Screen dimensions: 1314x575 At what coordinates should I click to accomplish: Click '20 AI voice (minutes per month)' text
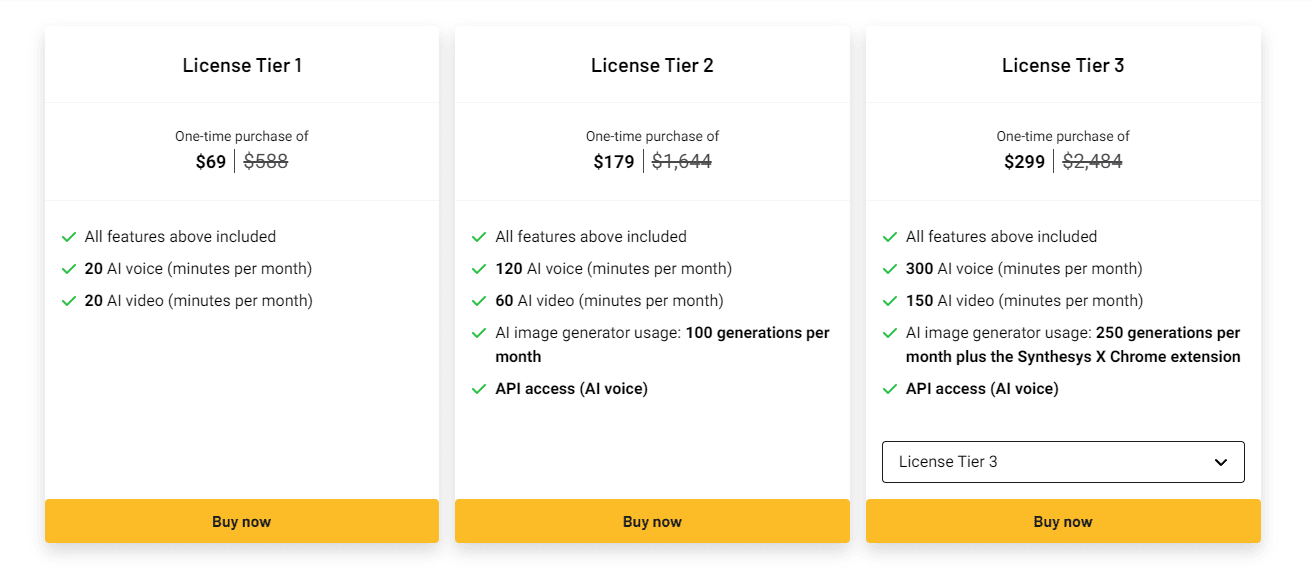[x=198, y=269]
